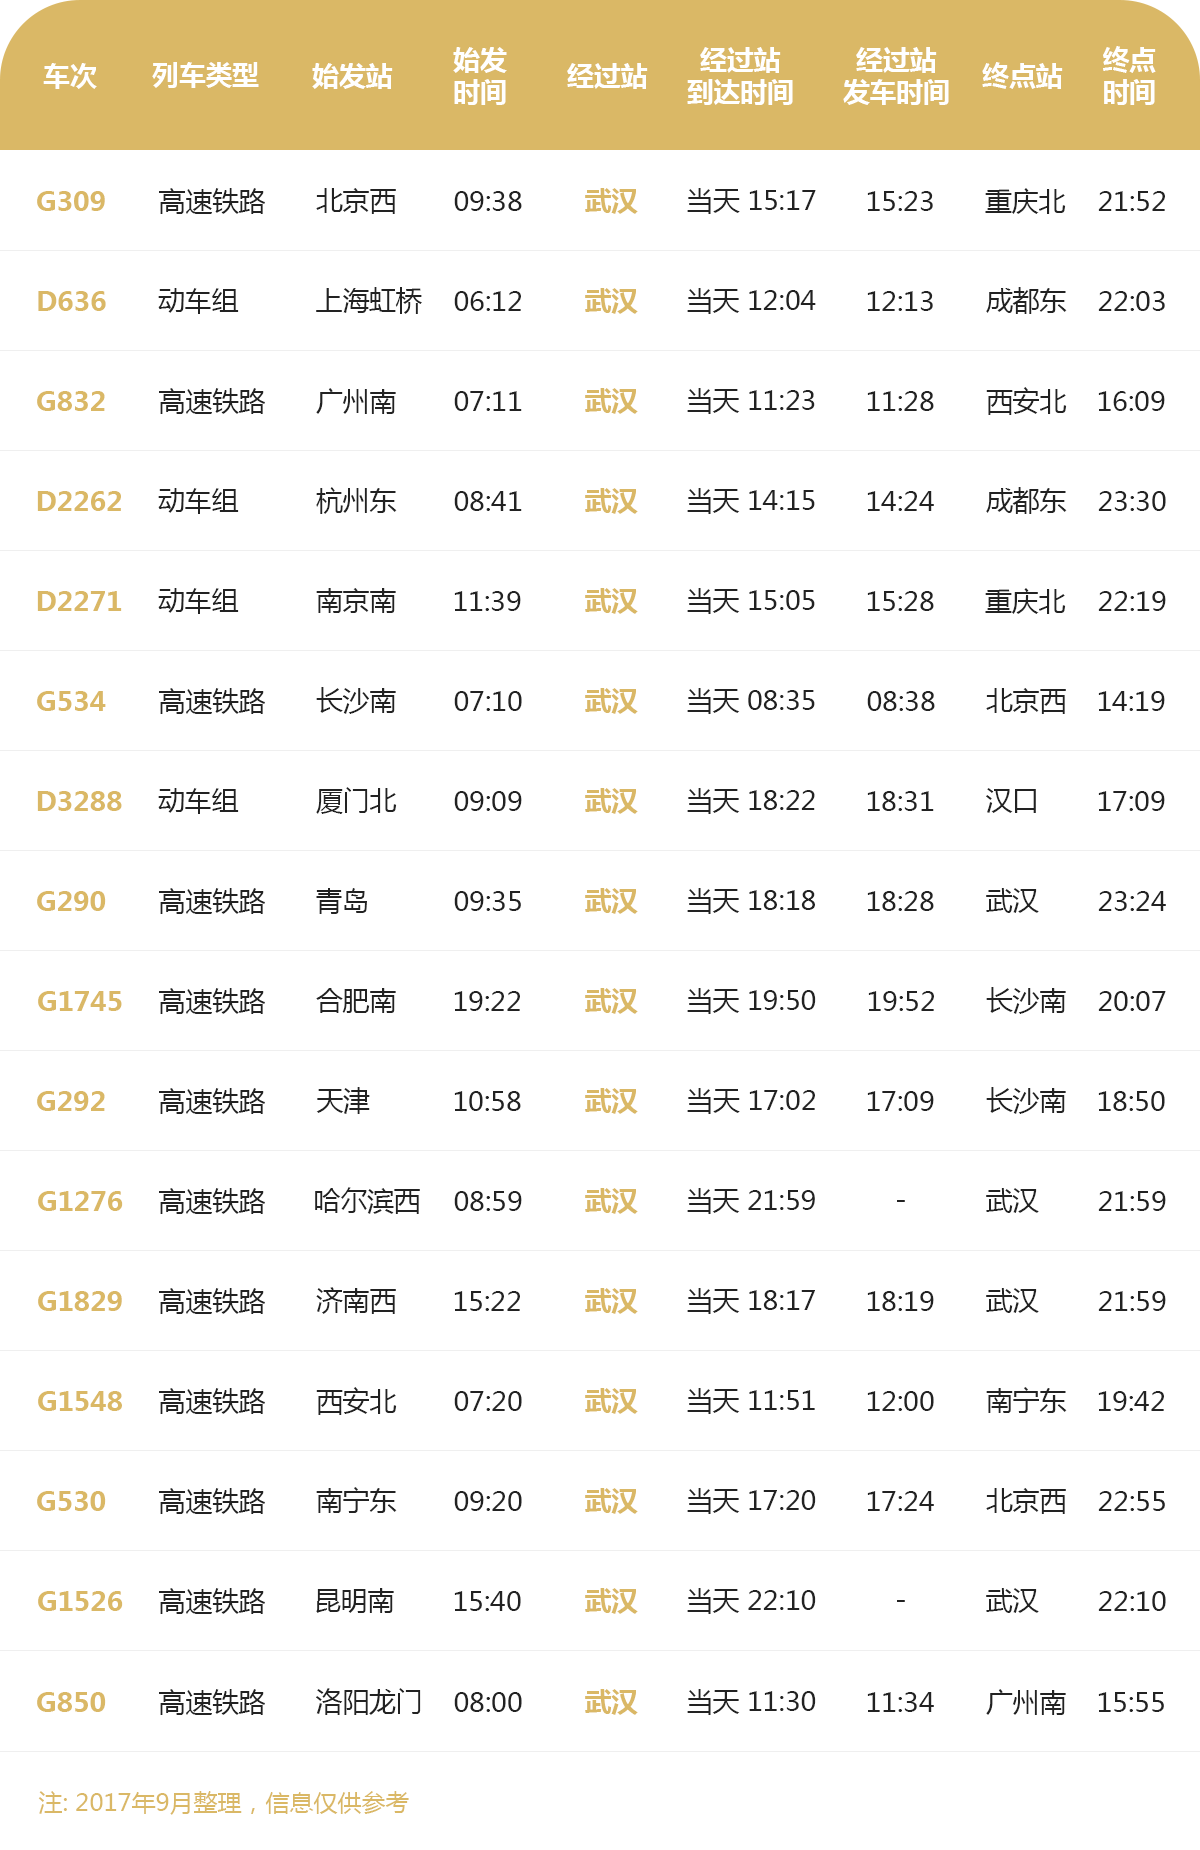Click the 终点站 column header
This screenshot has width=1200, height=1850.
point(1022,76)
